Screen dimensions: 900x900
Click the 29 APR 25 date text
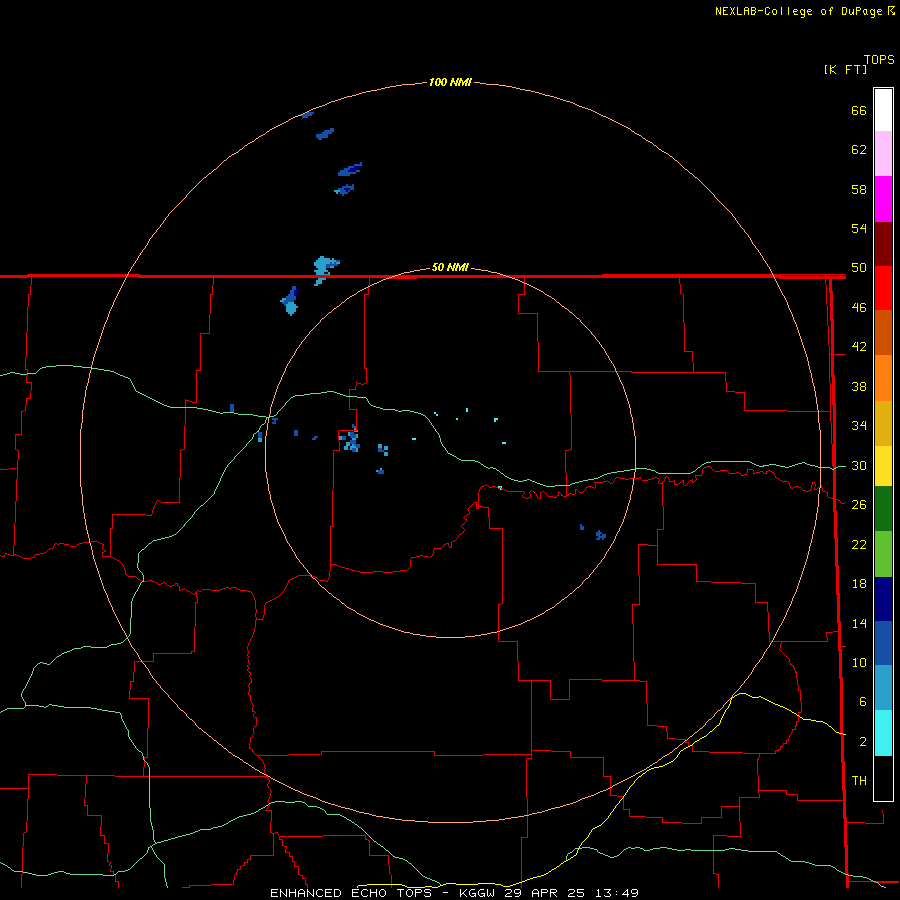pos(544,893)
